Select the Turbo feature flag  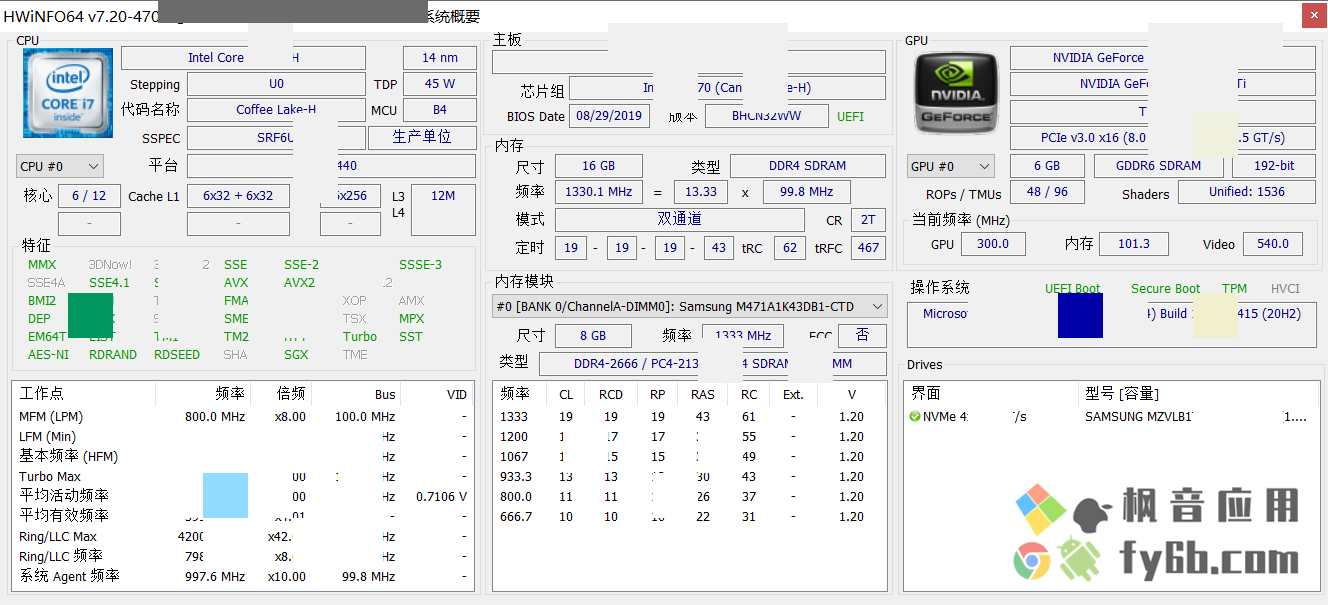pyautogui.click(x=360, y=337)
